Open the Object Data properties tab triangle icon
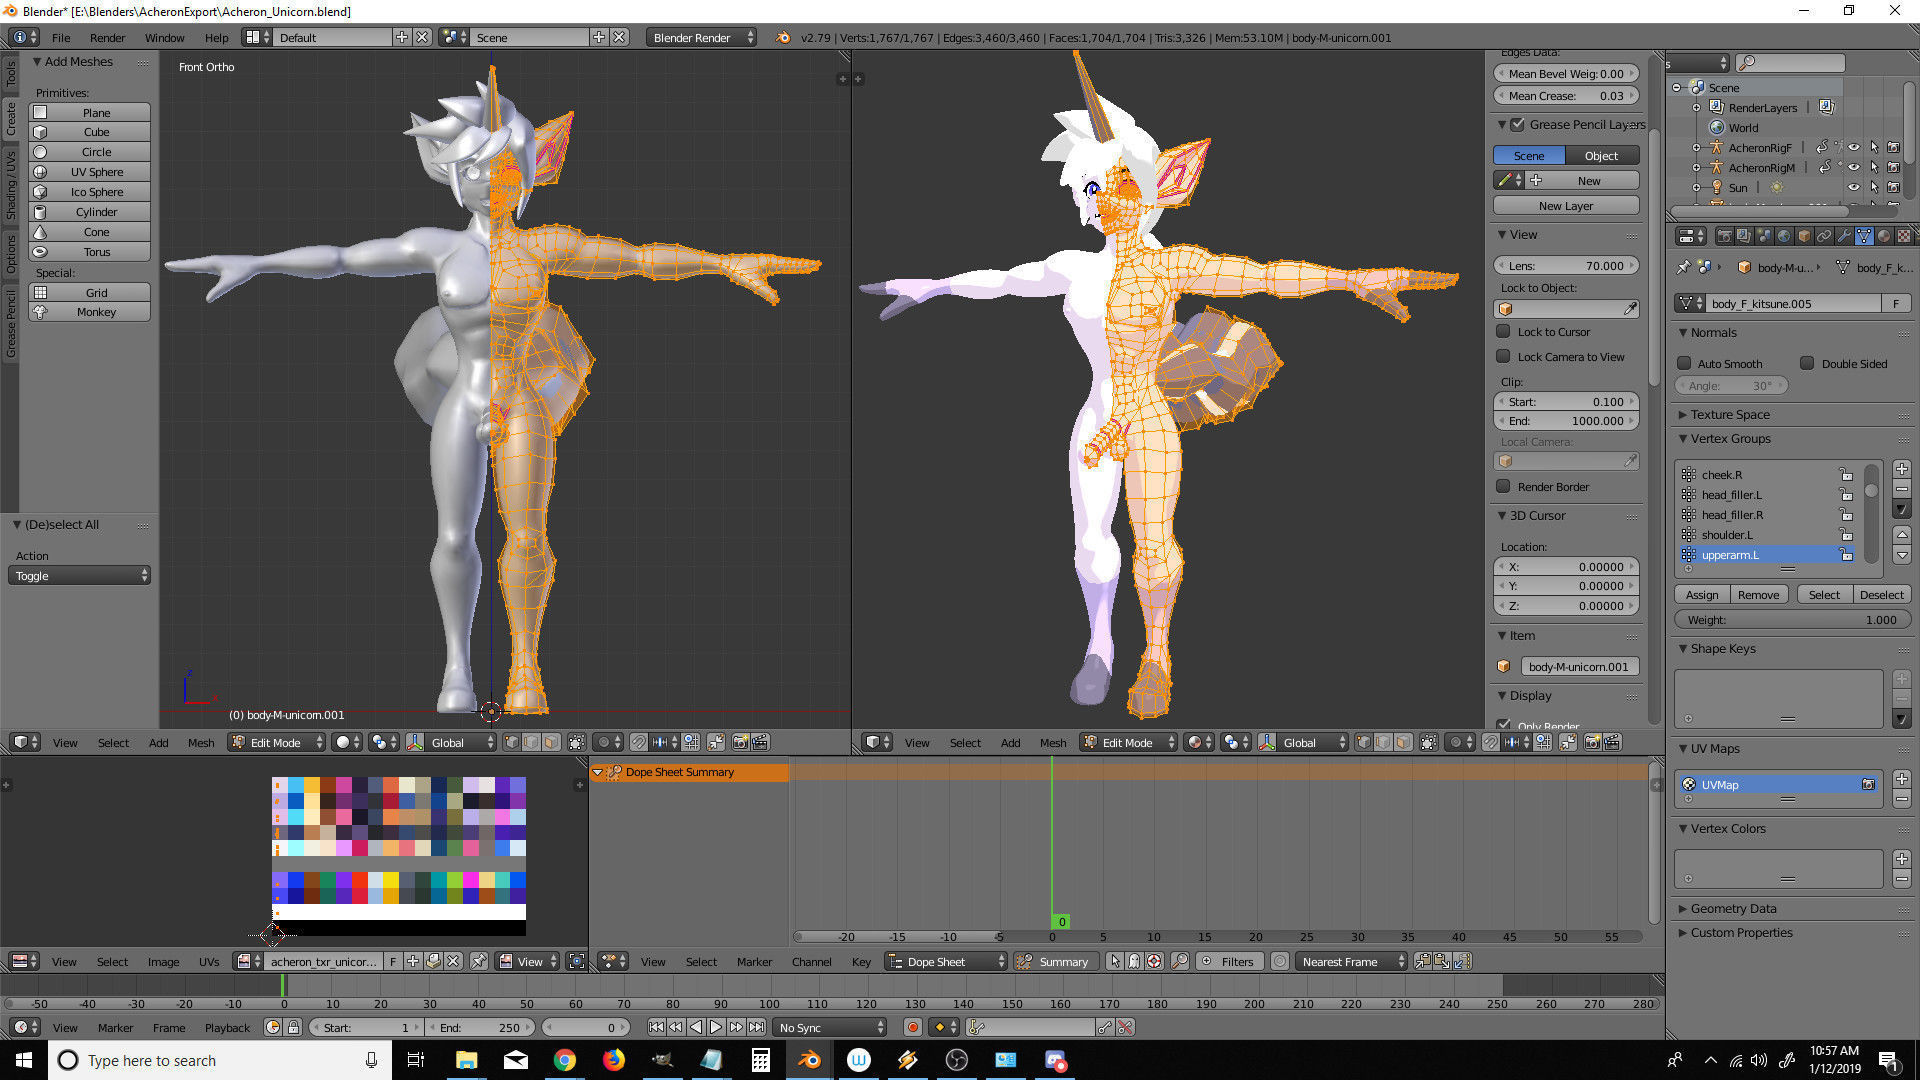1920x1080 pixels. click(1864, 236)
